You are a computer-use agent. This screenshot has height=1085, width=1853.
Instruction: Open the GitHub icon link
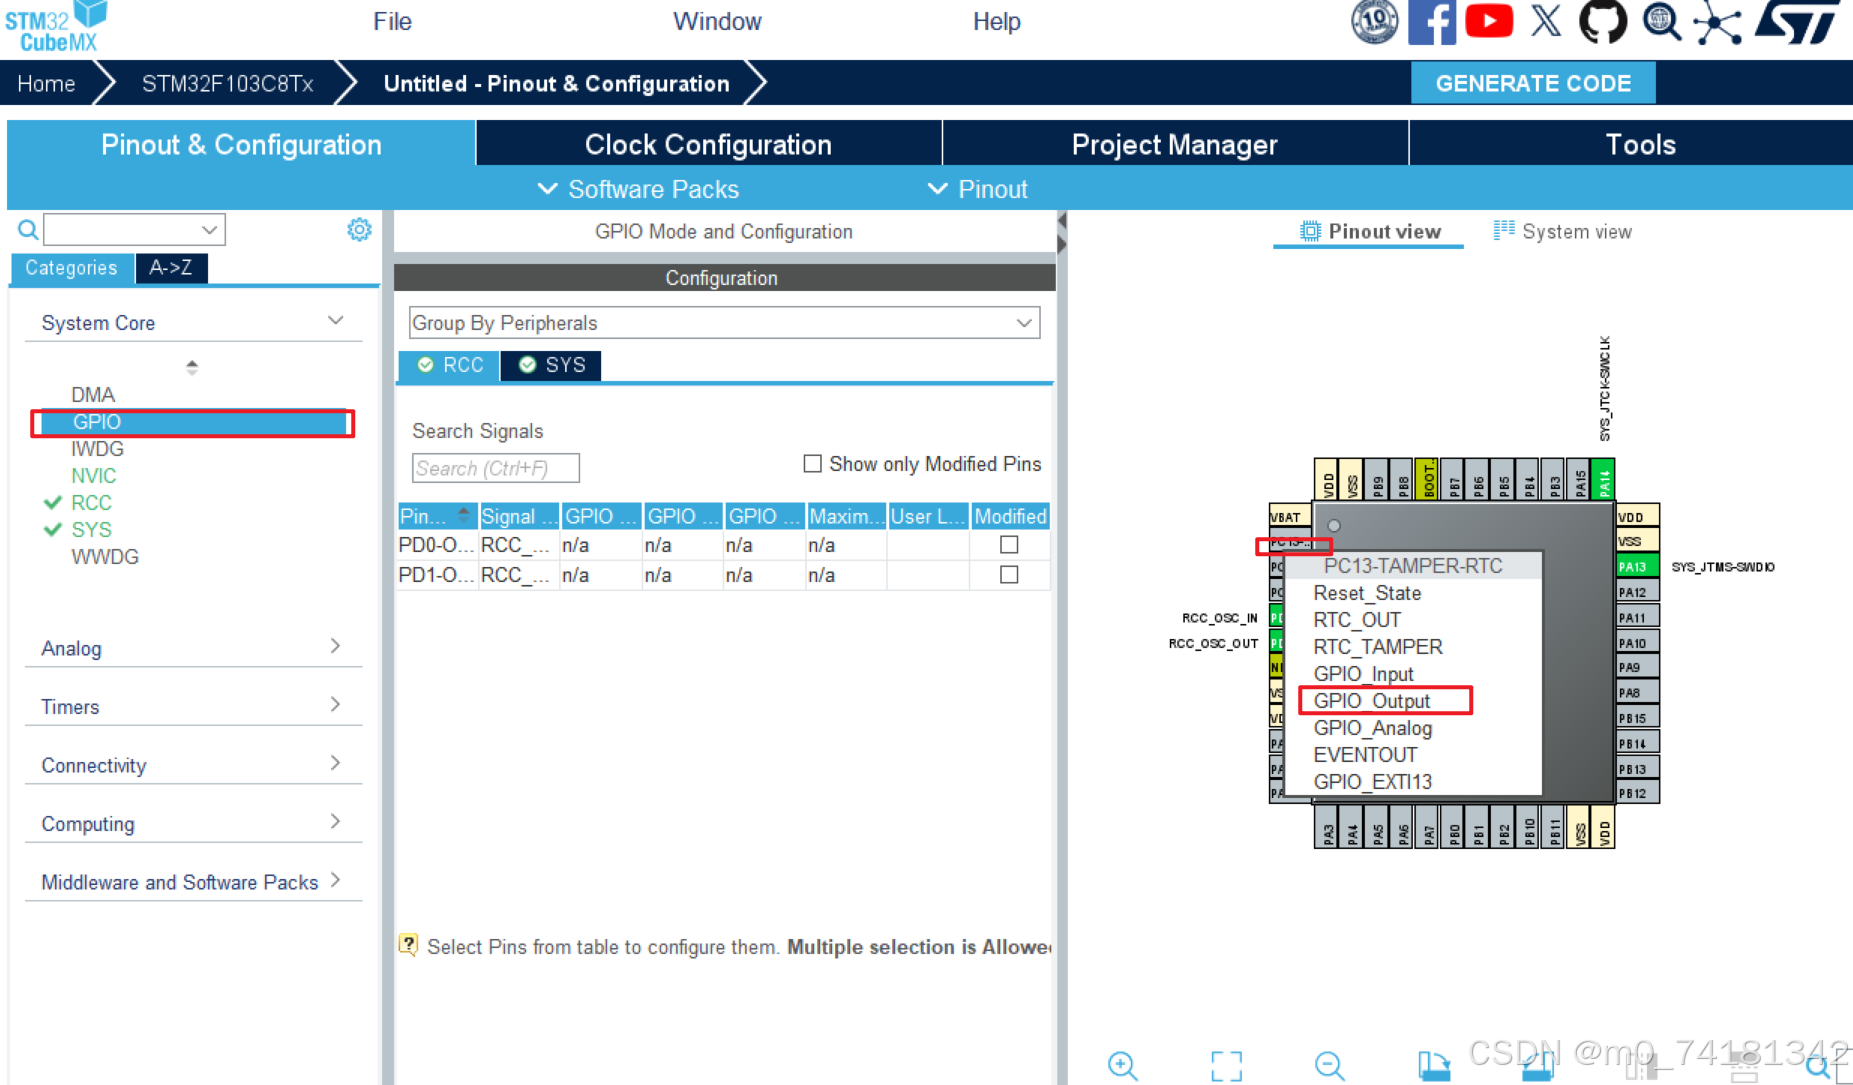click(1602, 21)
